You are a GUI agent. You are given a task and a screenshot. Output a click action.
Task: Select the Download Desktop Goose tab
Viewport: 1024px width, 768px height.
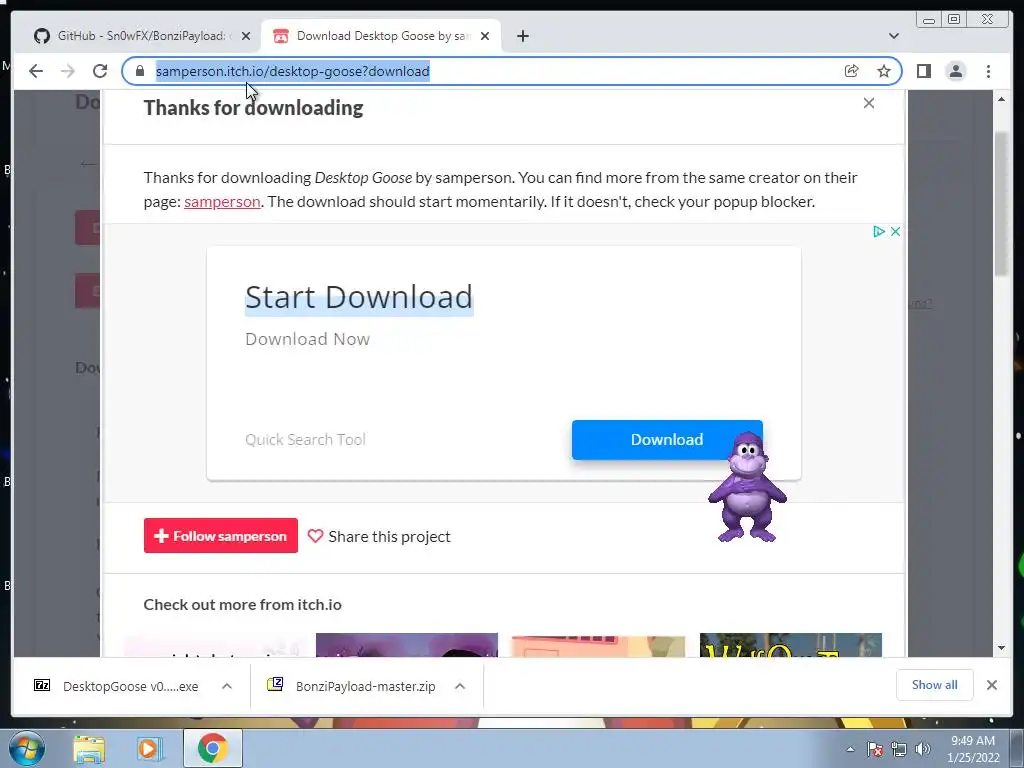381,36
